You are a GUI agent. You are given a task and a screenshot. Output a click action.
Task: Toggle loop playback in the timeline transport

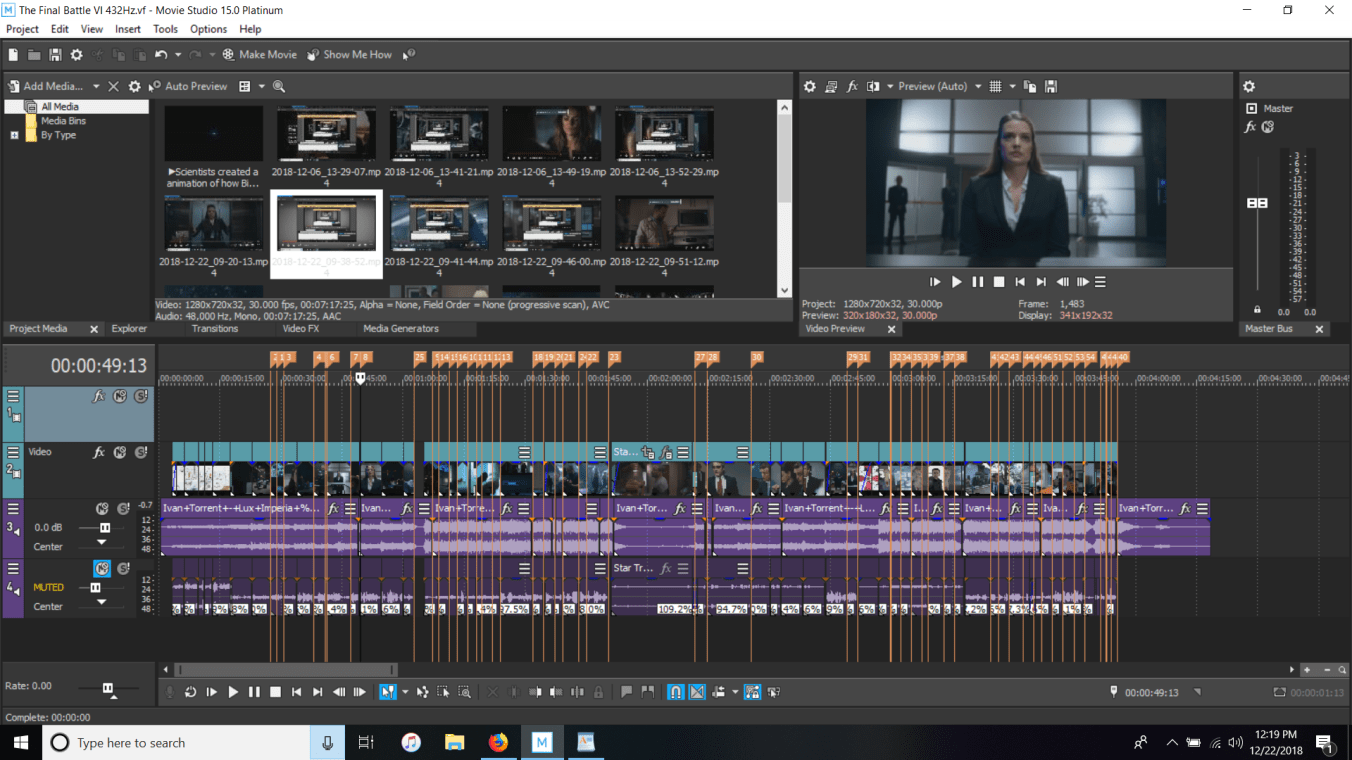pyautogui.click(x=190, y=692)
